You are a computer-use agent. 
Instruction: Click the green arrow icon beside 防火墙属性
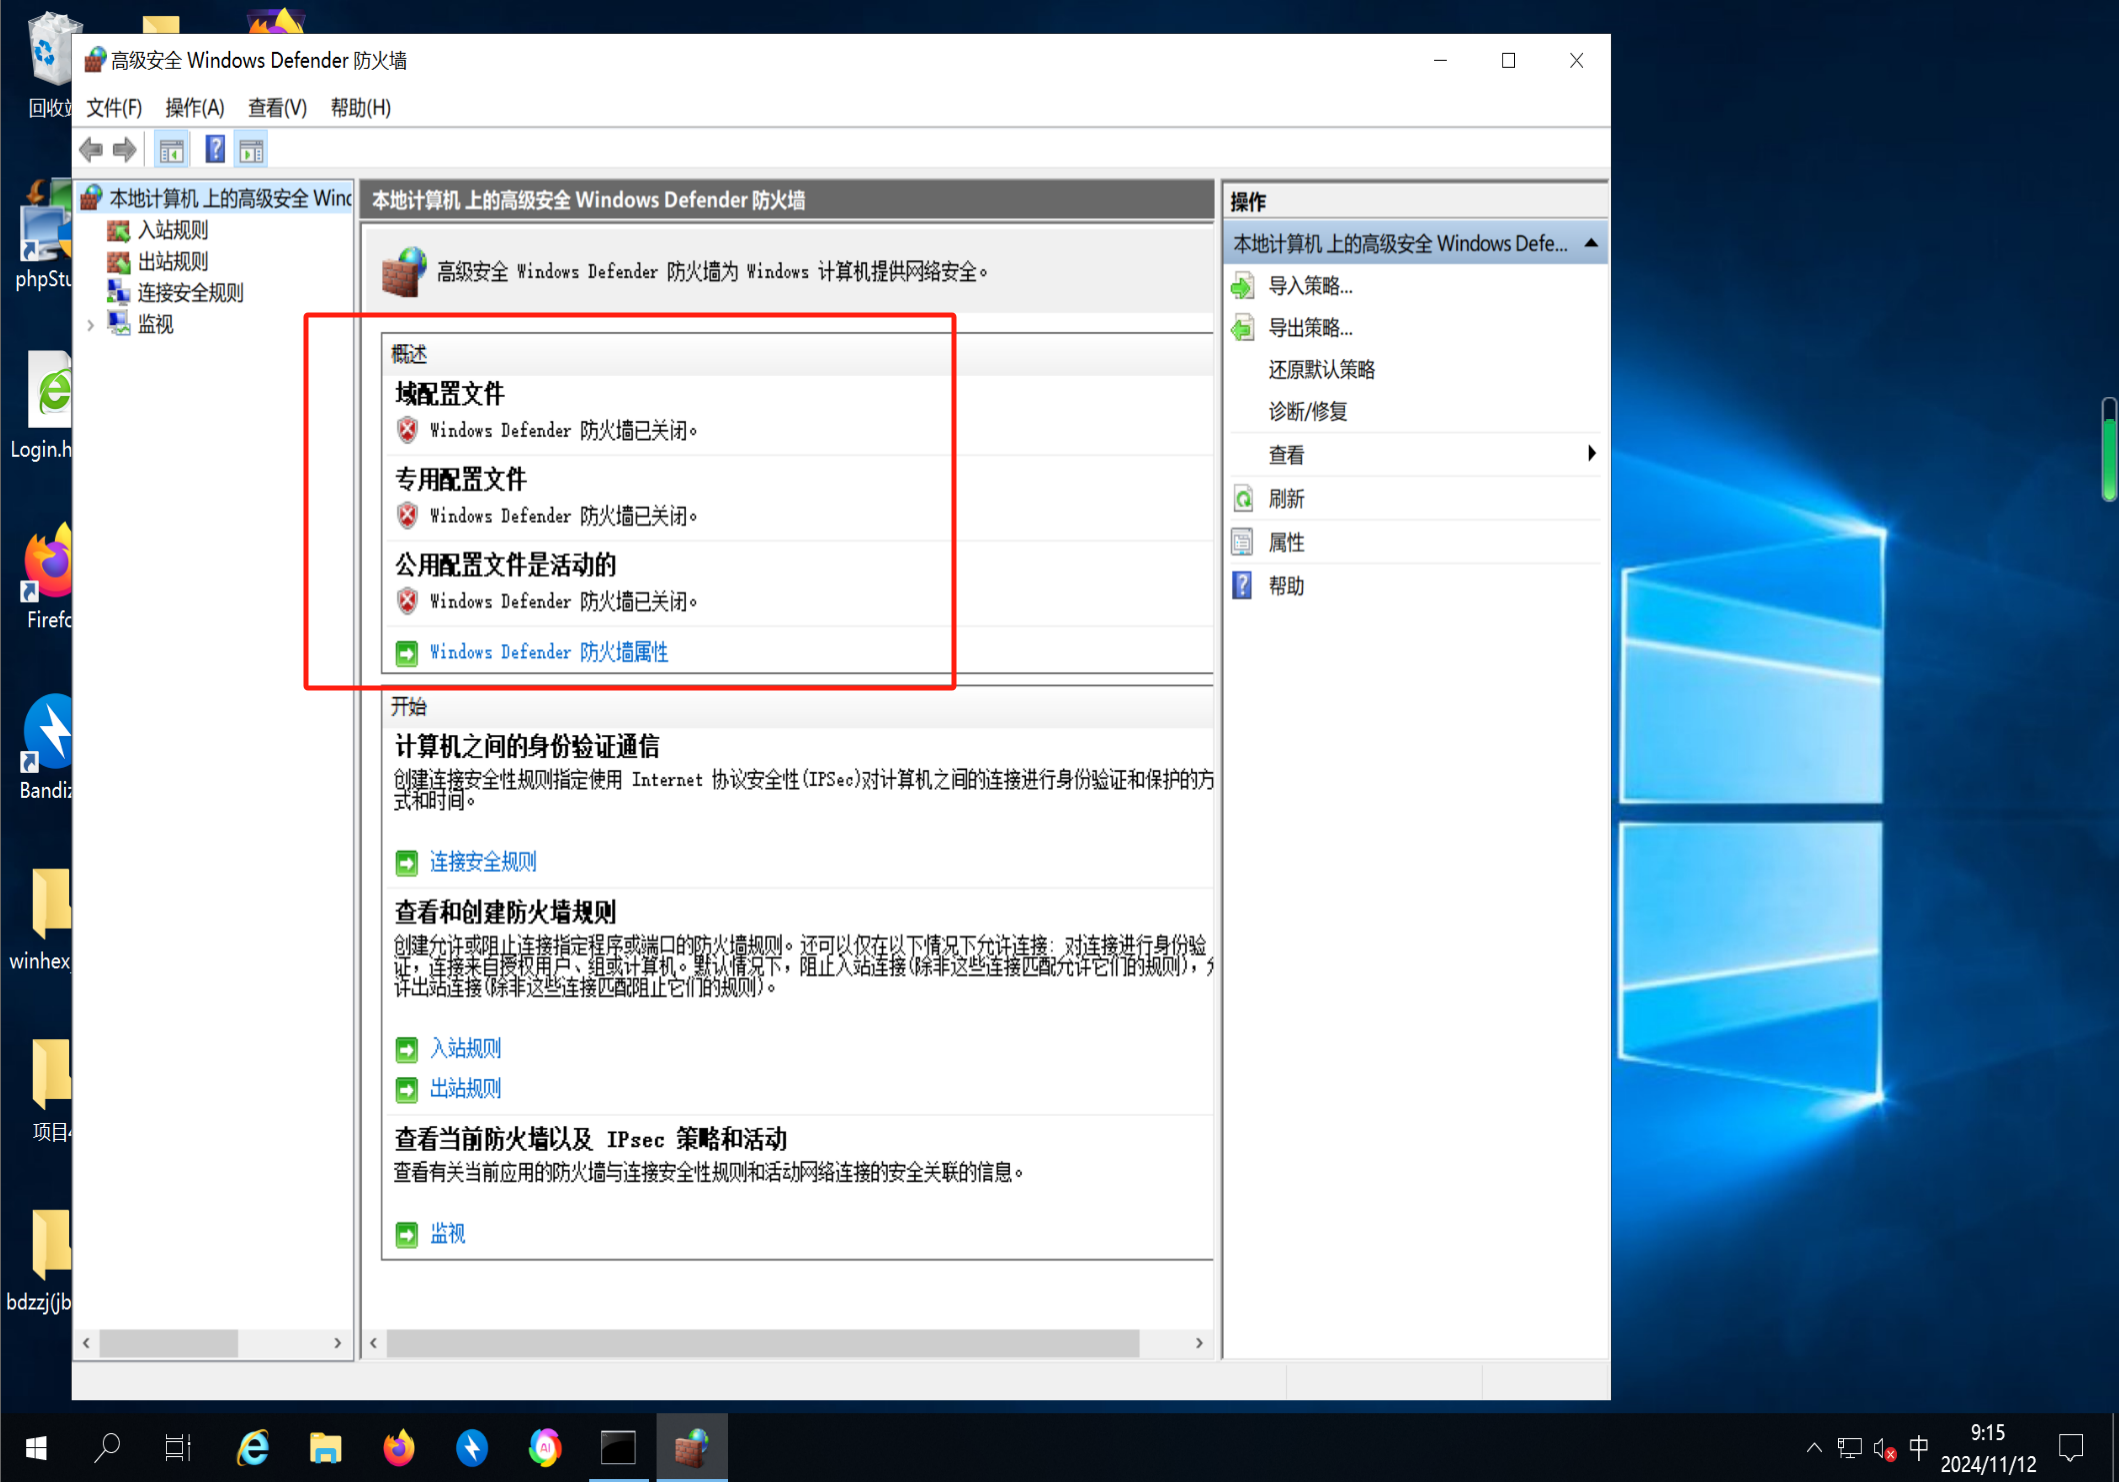(406, 653)
